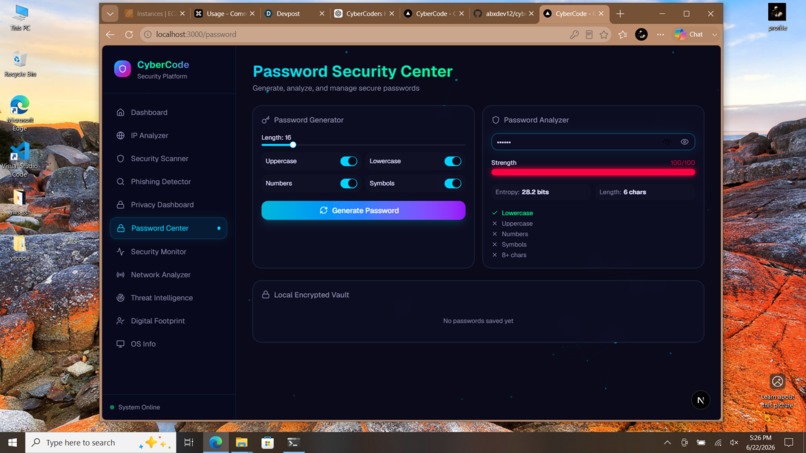Click the CyberCode shield logo icon
806x453 pixels.
coord(122,68)
